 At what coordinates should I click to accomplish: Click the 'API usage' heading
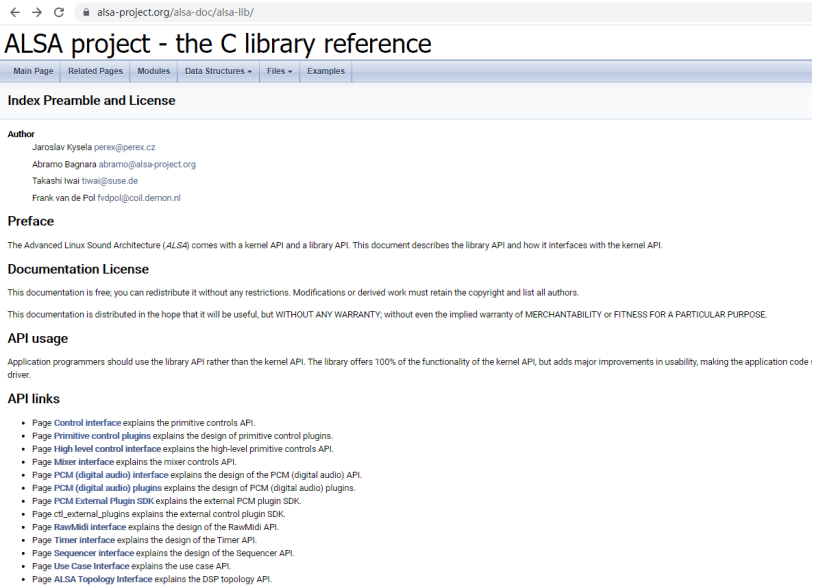(38, 338)
